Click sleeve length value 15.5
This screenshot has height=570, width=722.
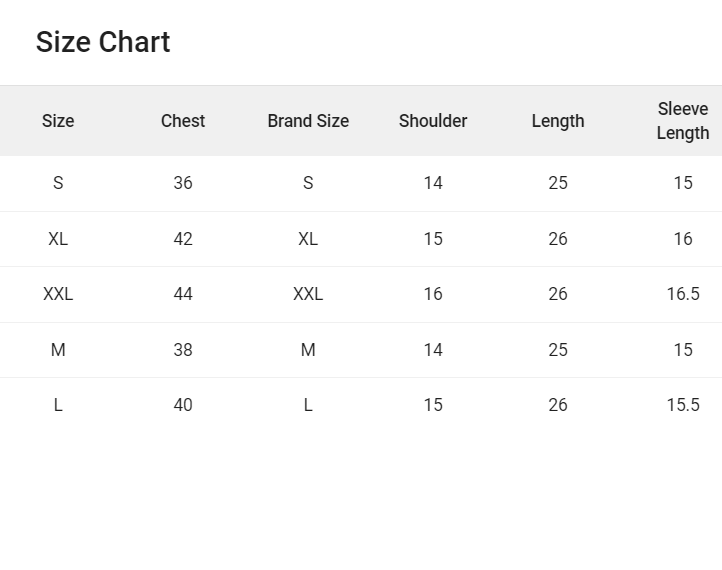point(683,405)
